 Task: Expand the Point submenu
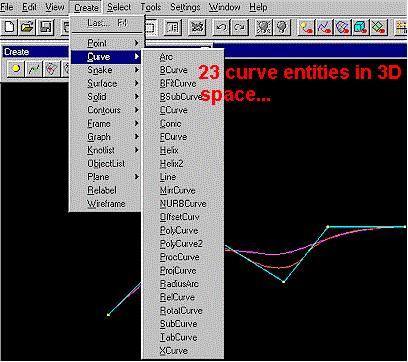click(106, 43)
